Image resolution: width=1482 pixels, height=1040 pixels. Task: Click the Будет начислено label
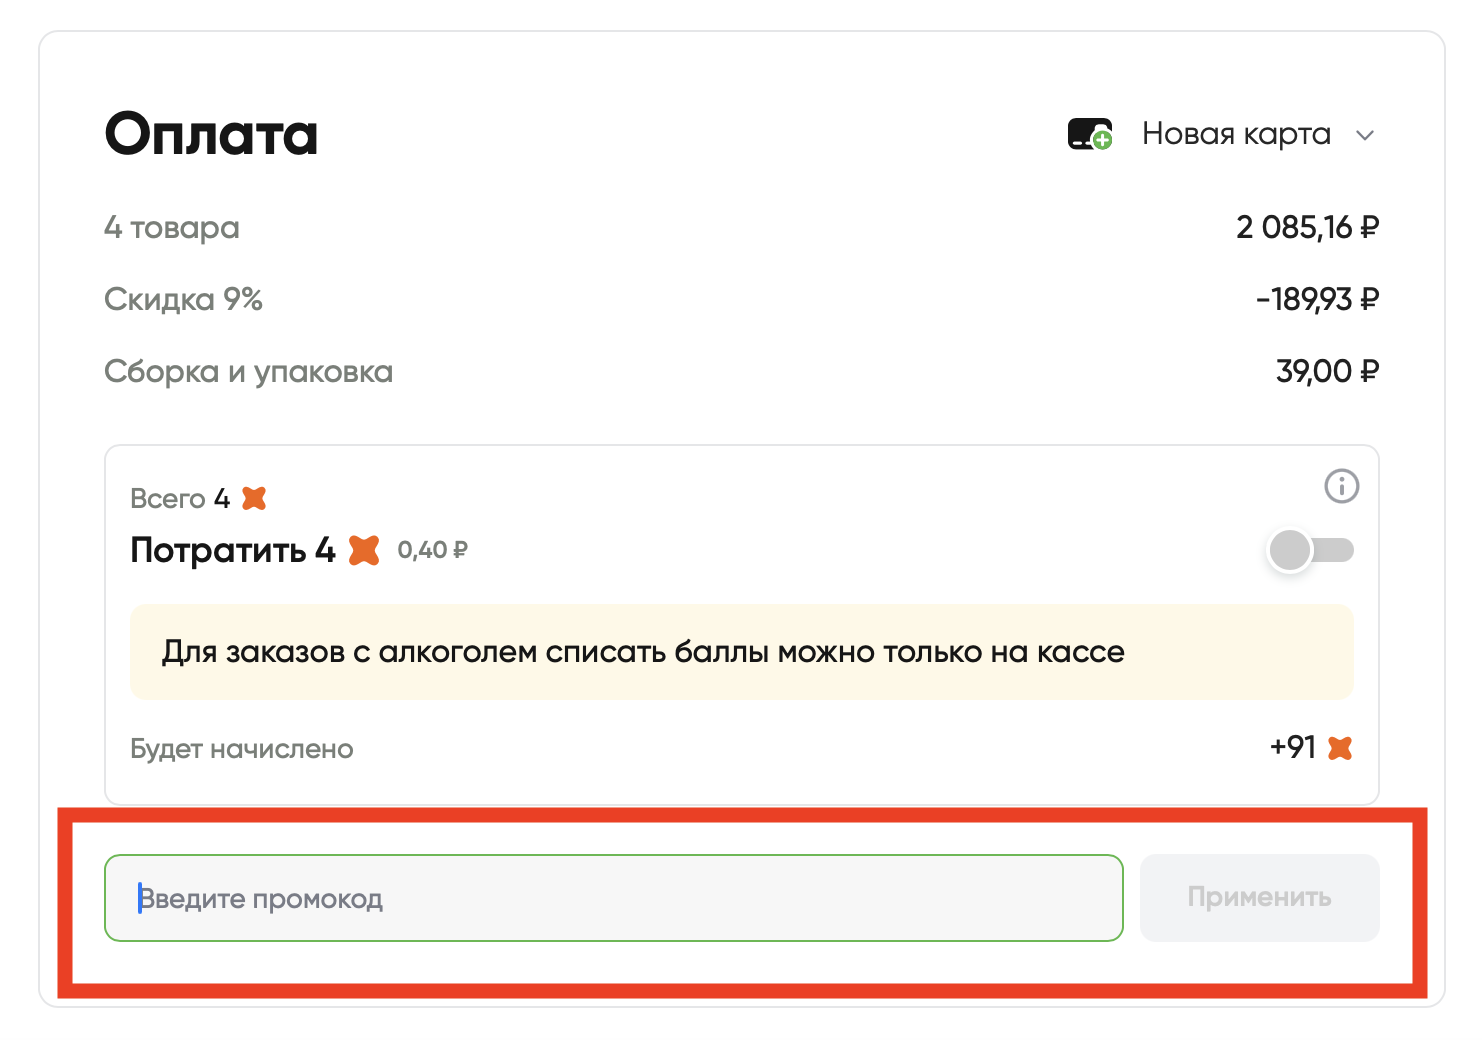tap(242, 749)
